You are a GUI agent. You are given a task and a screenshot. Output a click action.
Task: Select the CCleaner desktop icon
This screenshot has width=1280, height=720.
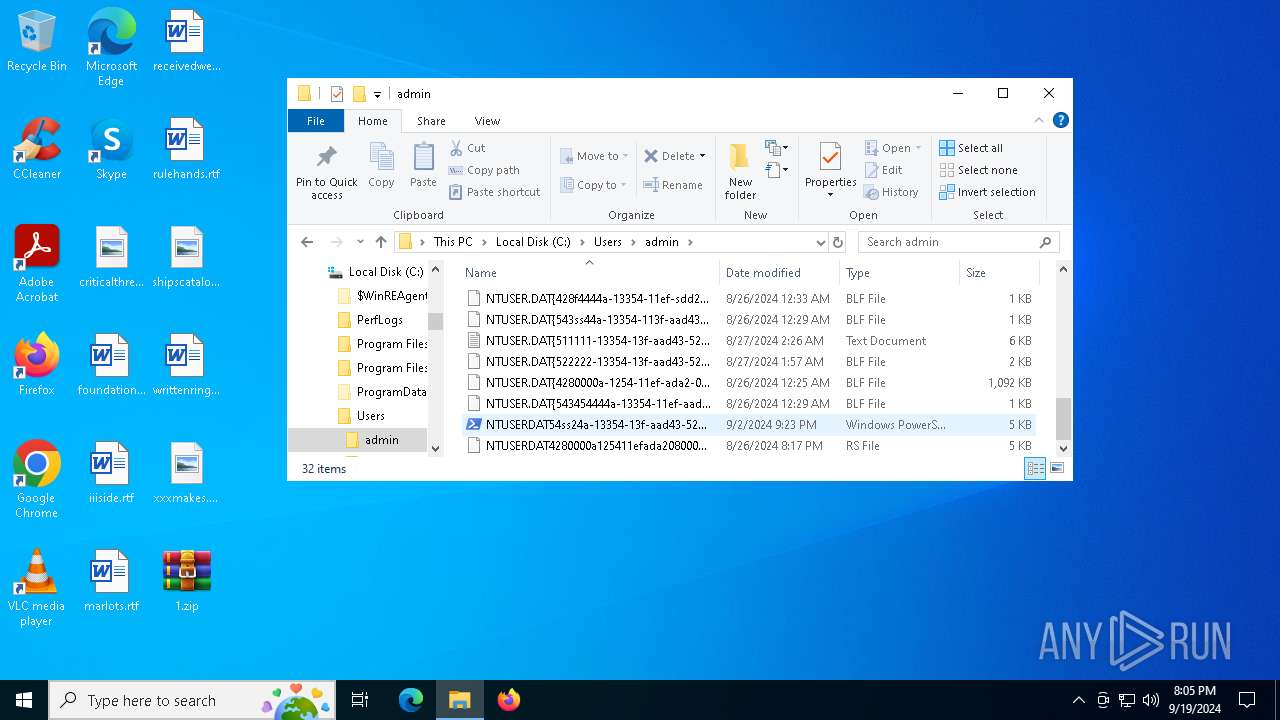[x=37, y=149]
